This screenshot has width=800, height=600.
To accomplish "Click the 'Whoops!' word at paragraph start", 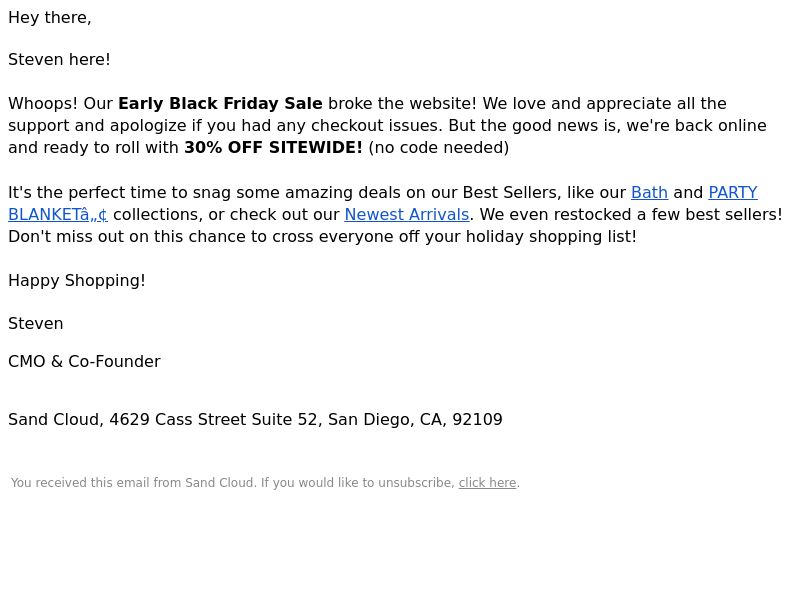I will [43, 104].
